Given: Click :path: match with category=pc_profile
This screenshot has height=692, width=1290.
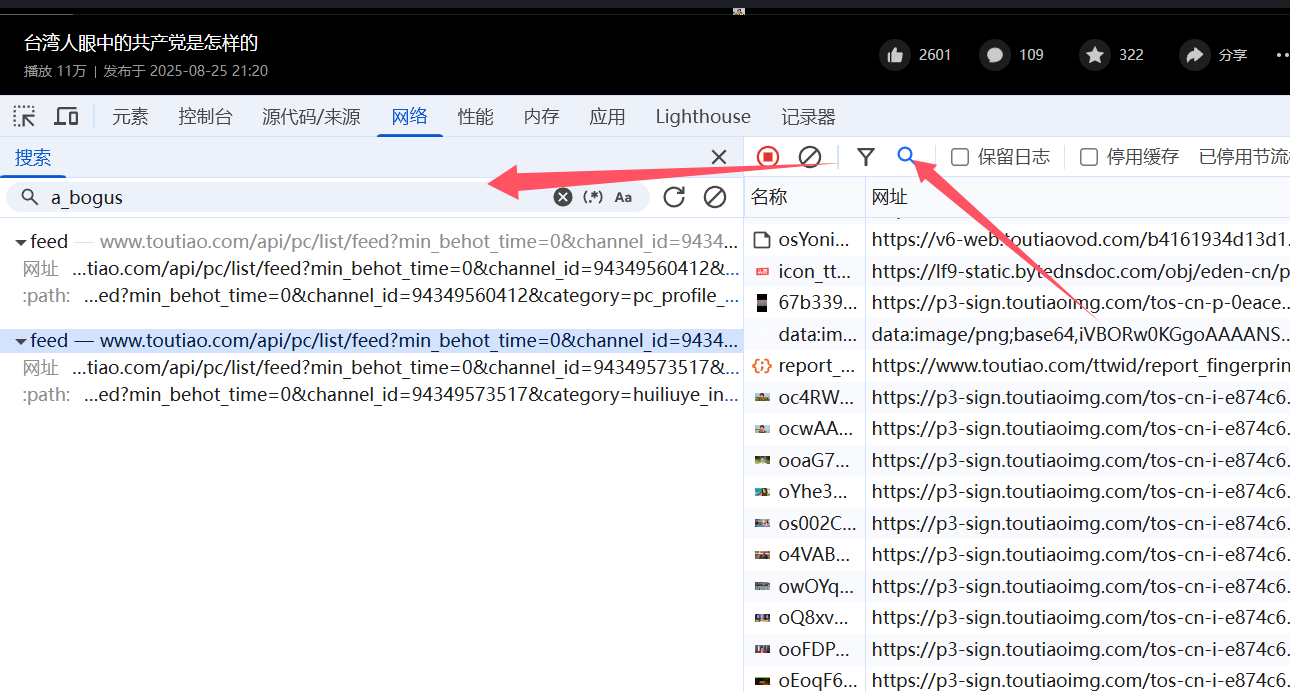Looking at the screenshot, I should tap(380, 296).
